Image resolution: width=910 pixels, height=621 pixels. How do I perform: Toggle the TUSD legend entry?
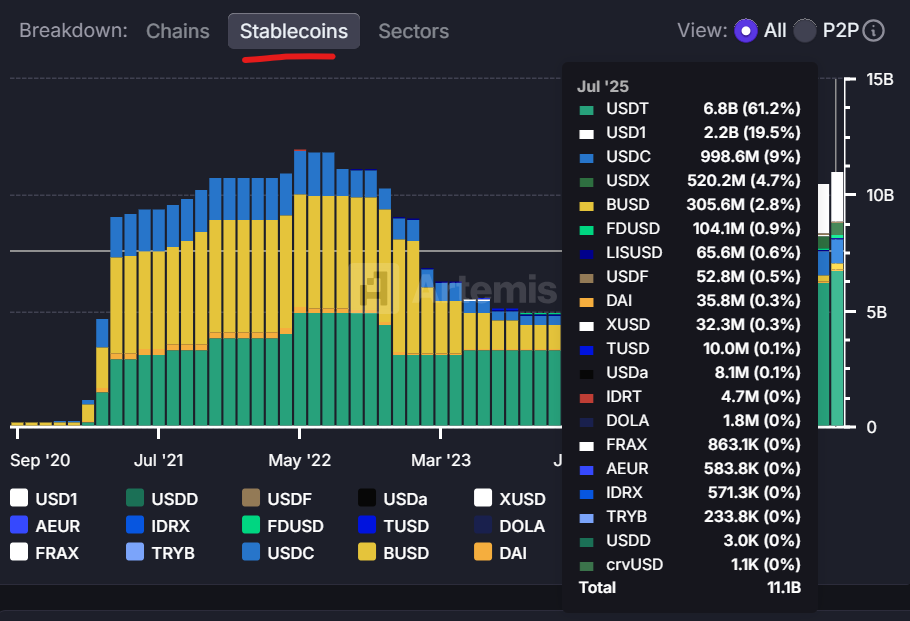click(367, 525)
